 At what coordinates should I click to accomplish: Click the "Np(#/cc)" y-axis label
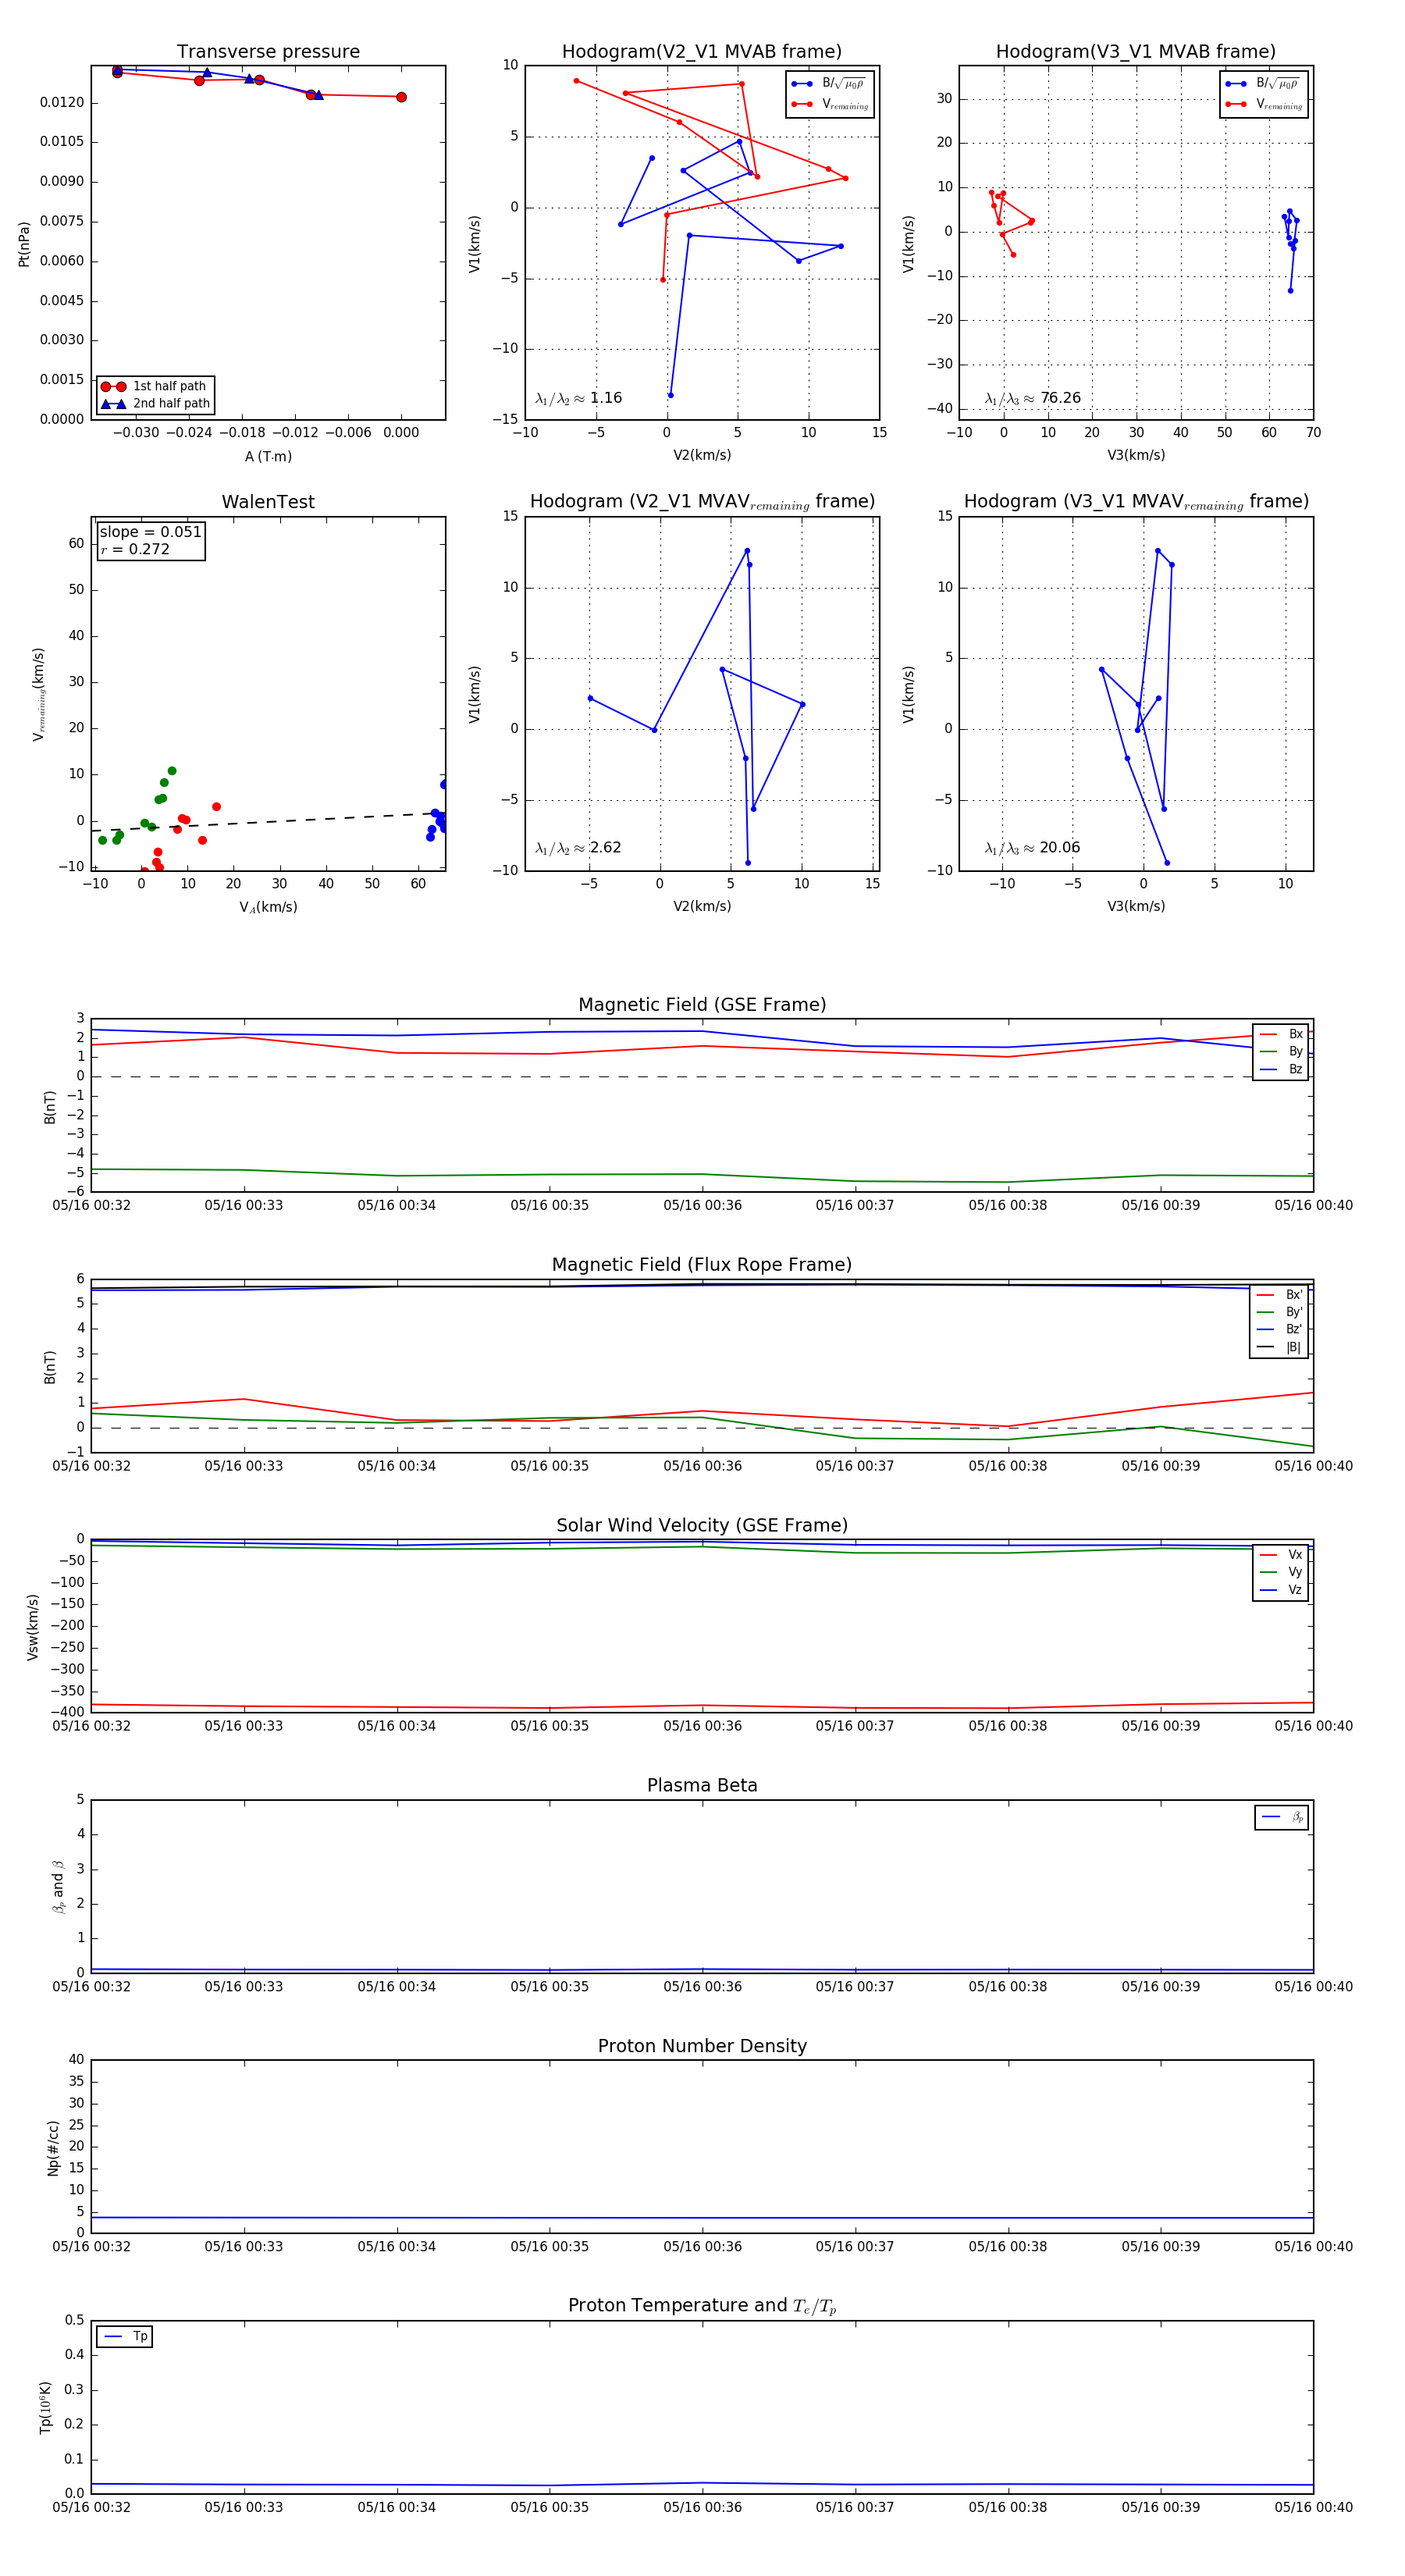point(53,2148)
